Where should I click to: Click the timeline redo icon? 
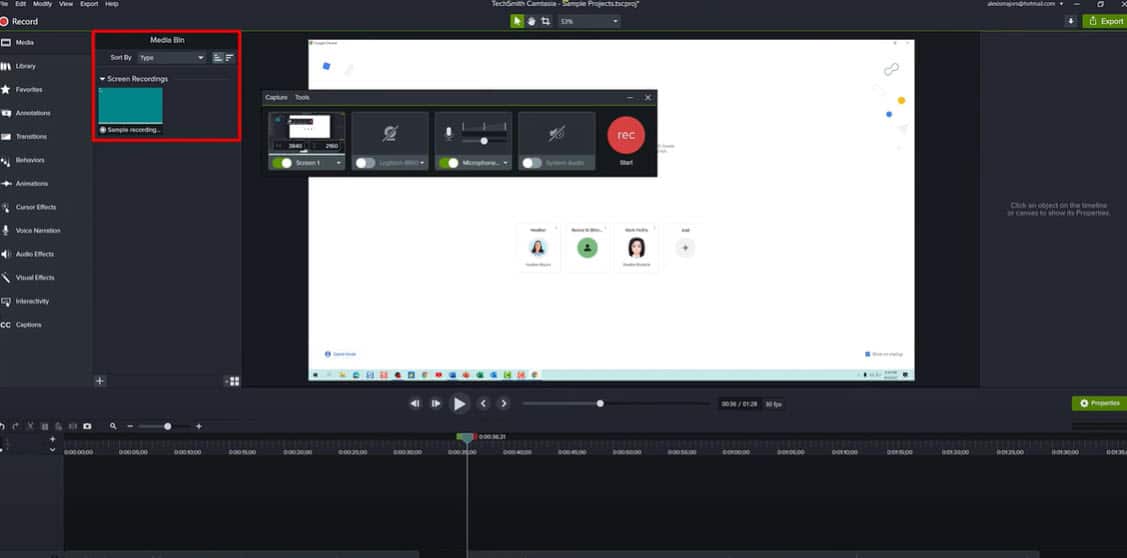pos(15,426)
